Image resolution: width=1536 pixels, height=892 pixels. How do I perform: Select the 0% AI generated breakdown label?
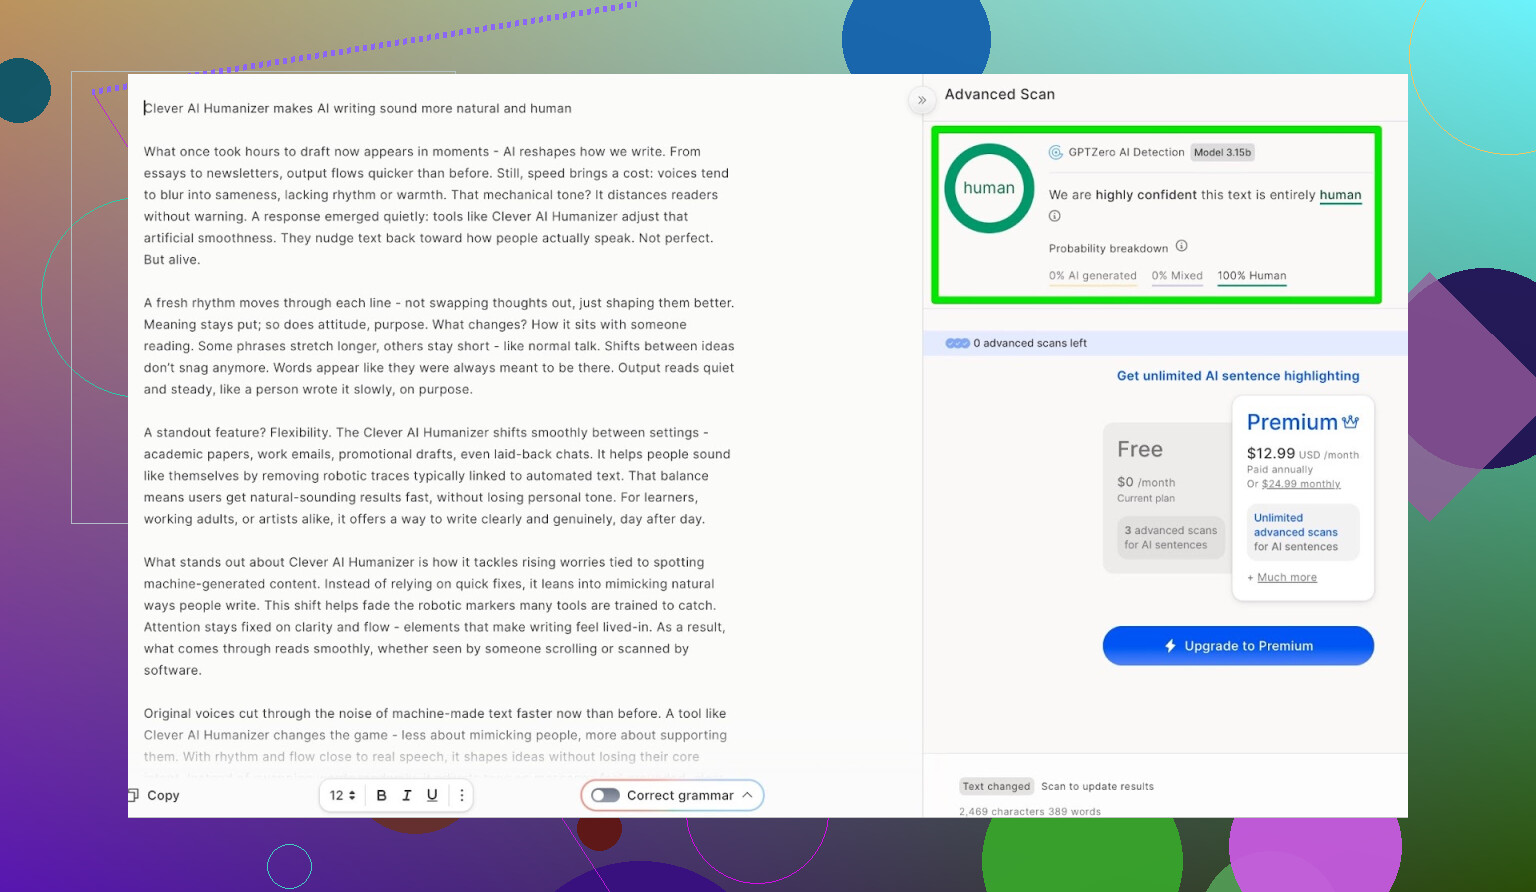[x=1092, y=276]
